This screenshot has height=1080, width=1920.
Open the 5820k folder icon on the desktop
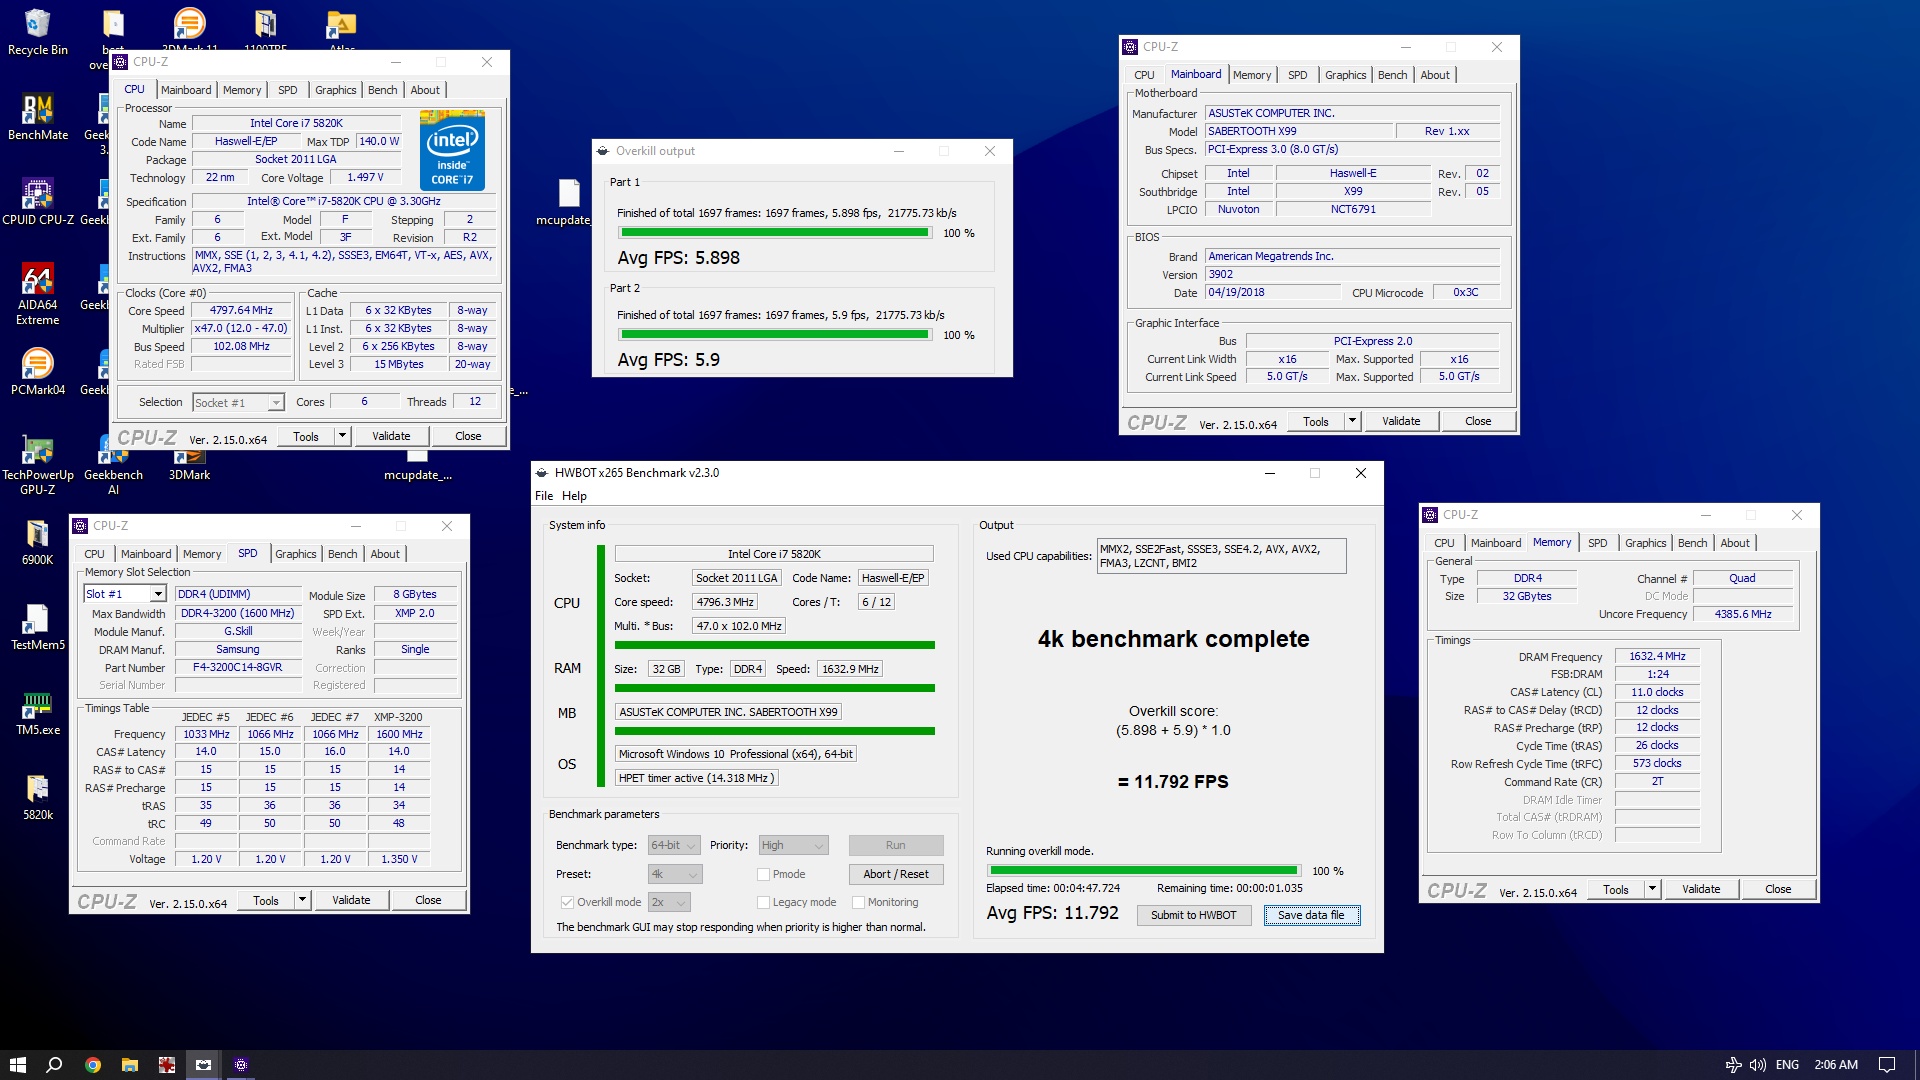[37, 797]
